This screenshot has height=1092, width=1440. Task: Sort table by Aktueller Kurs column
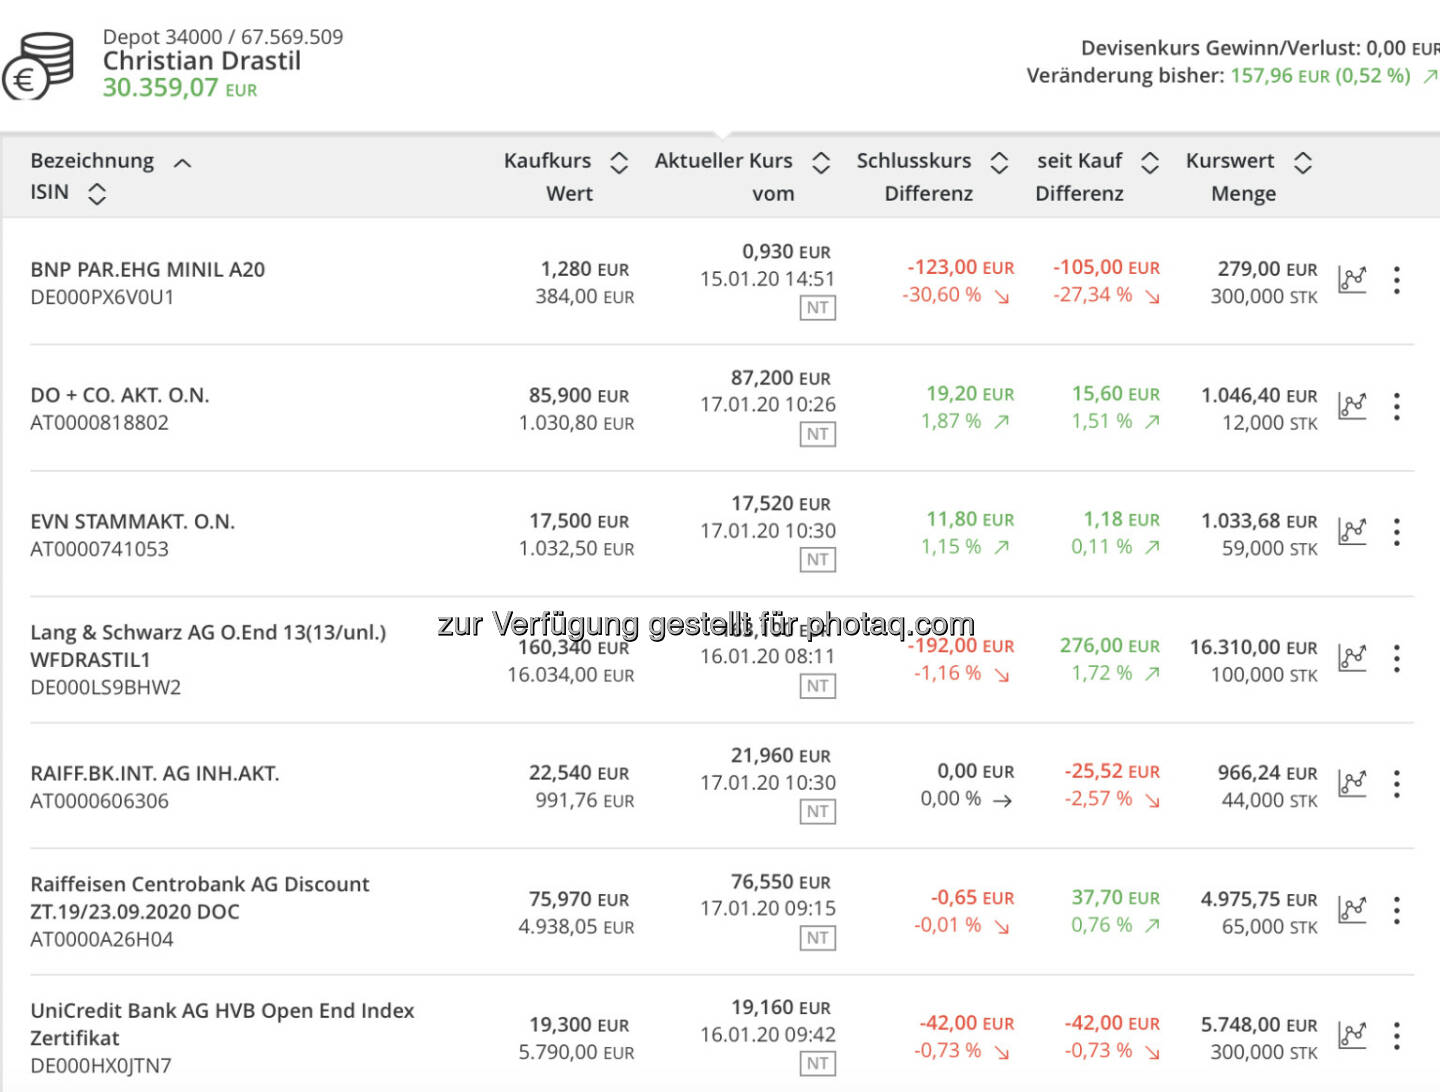(821, 162)
